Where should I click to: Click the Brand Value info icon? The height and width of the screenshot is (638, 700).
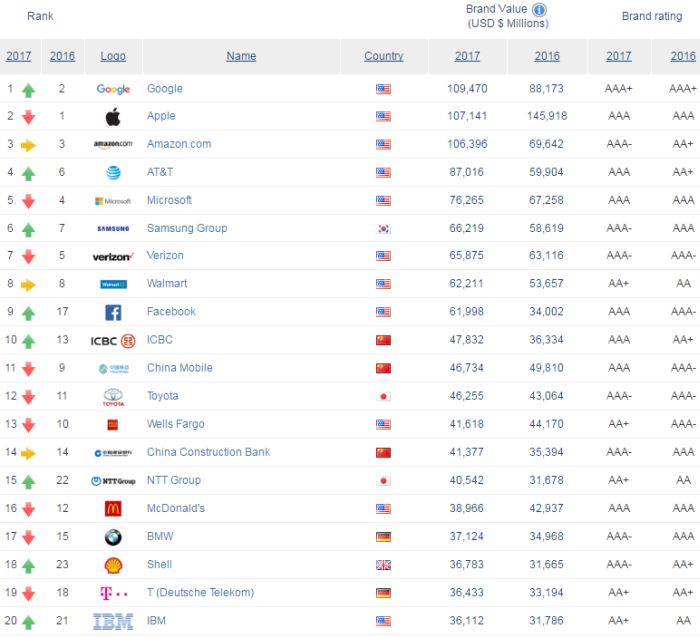539,10
